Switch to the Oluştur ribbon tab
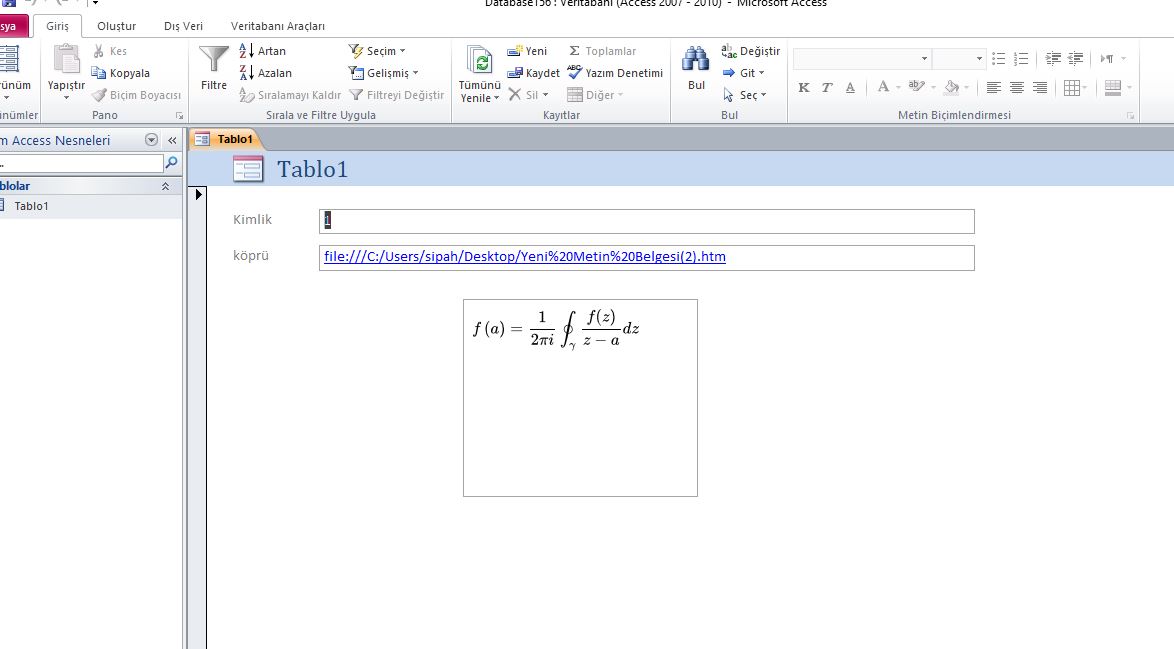Image resolution: width=1174 pixels, height=649 pixels. [x=116, y=26]
